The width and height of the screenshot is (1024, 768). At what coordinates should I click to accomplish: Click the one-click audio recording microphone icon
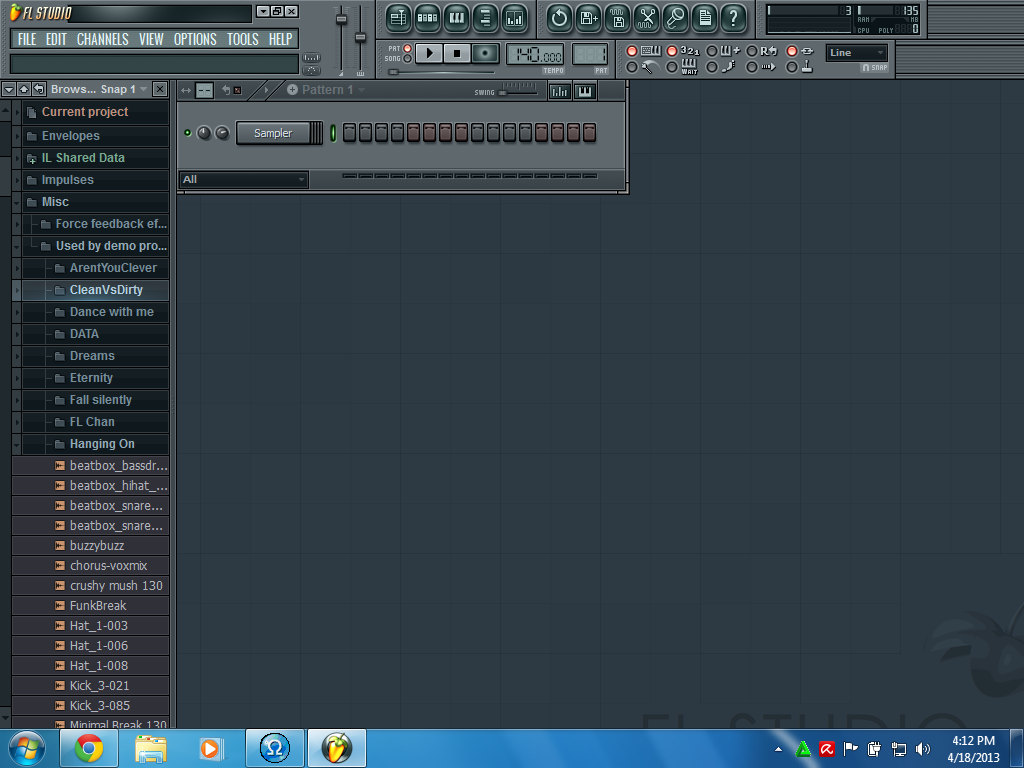pos(676,18)
